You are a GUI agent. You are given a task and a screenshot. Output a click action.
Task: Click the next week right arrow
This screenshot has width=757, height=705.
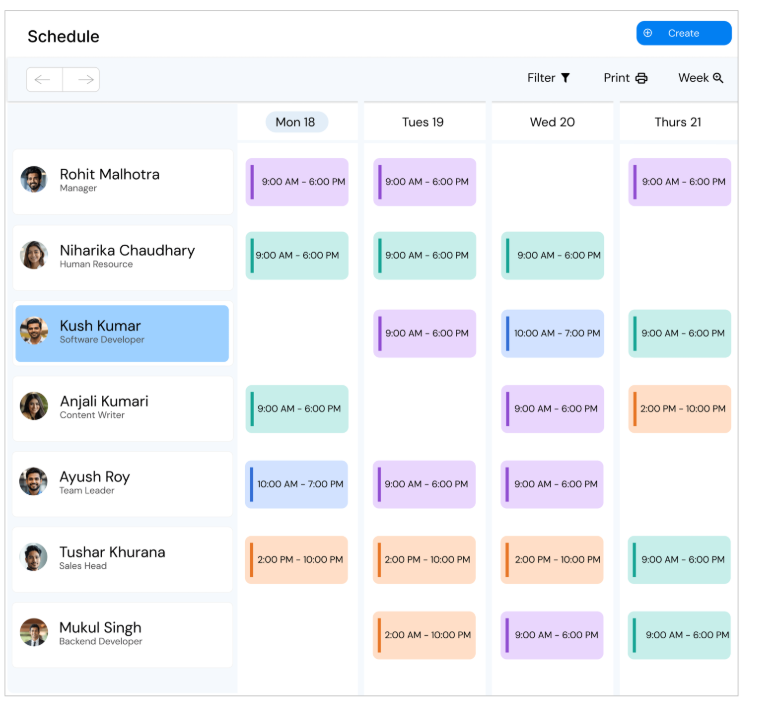[x=82, y=79]
